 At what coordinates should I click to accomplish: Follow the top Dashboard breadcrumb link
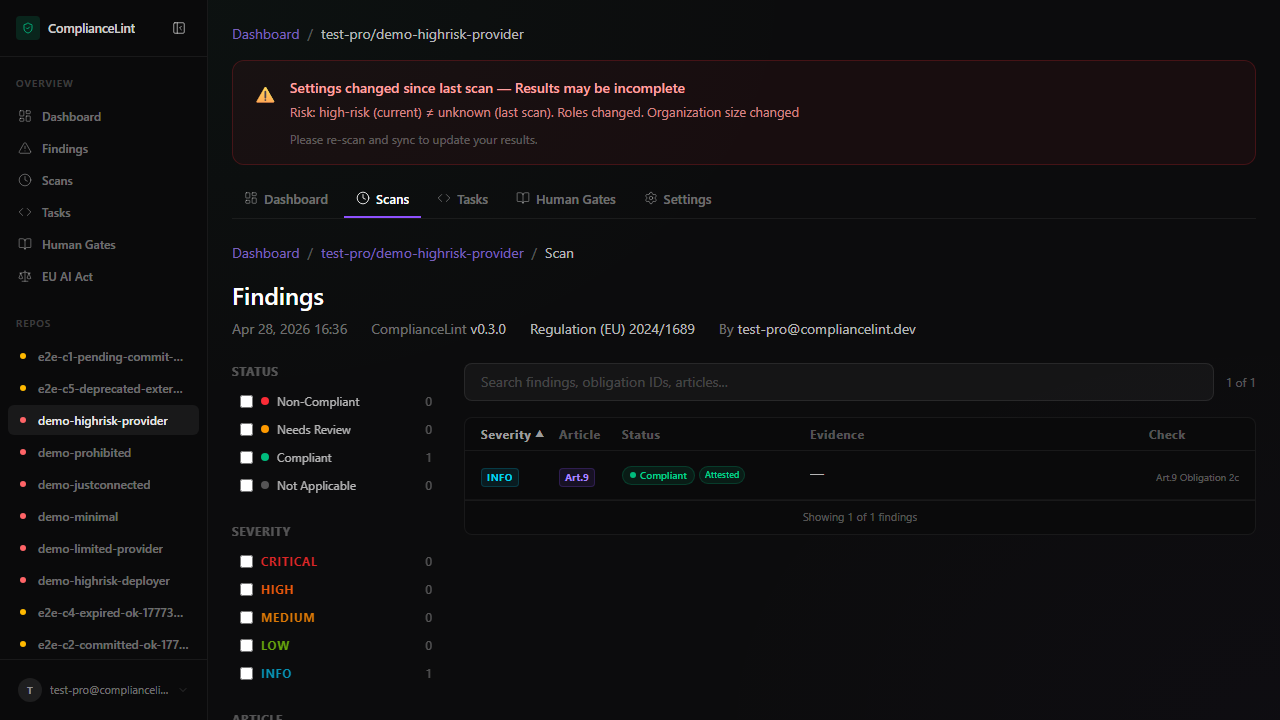coord(265,34)
